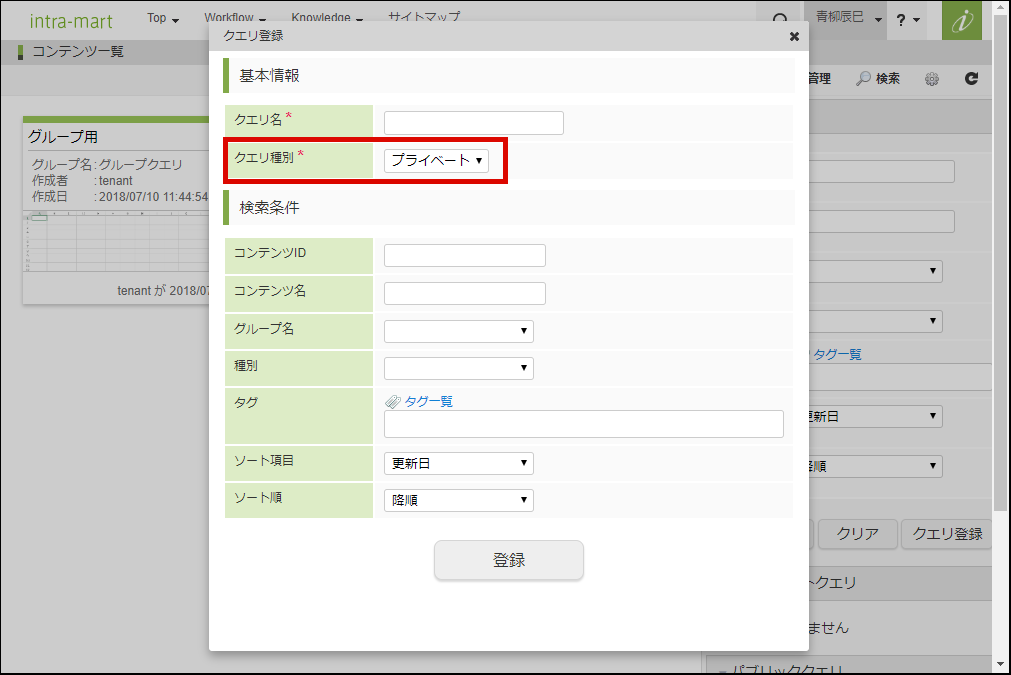The image size is (1011, 675).
Task: Click the gear settings icon
Action: (x=931, y=79)
